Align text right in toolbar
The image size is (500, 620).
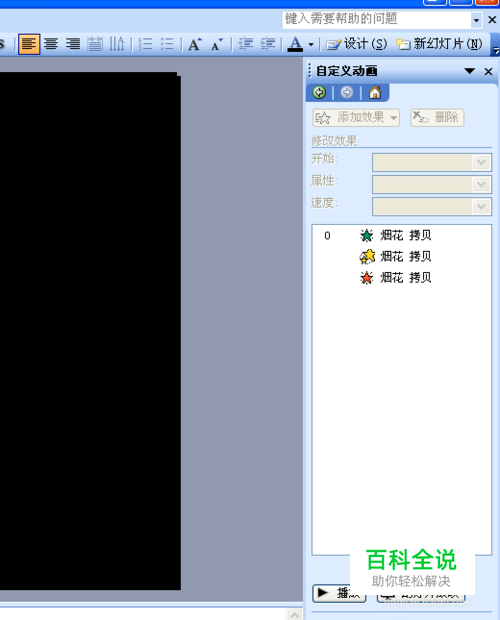73,44
